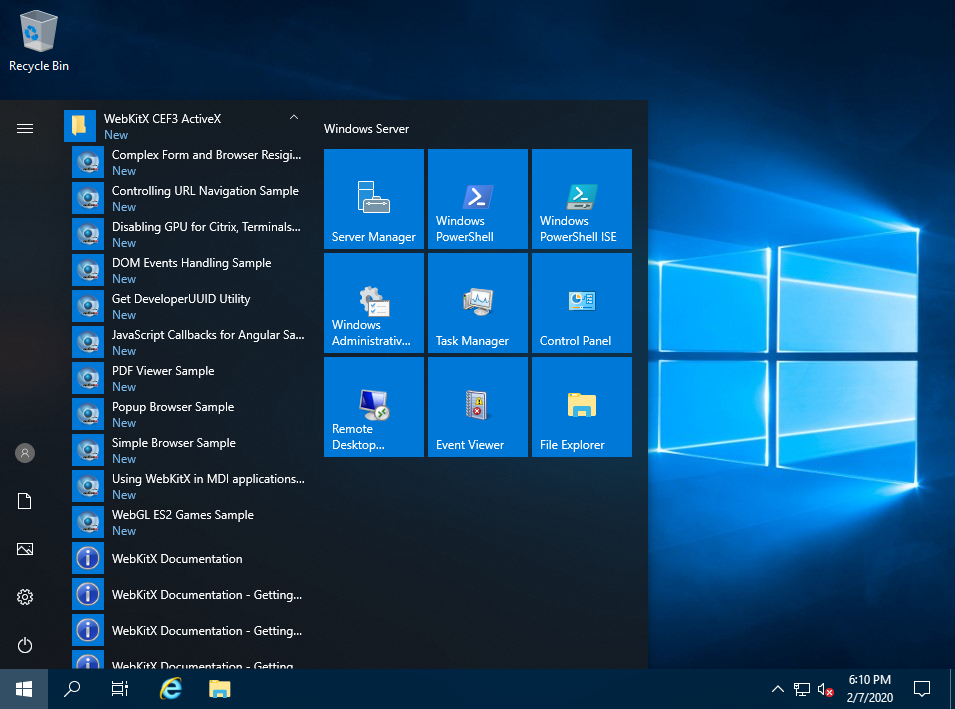Open the Control Panel tile

coord(582,303)
